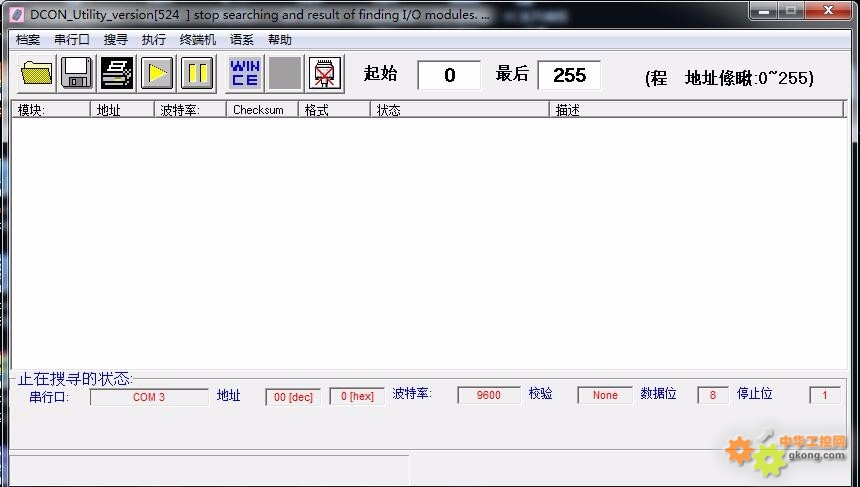This screenshot has height=487, width=860.
Task: Open the 档案 menu
Action: tap(28, 40)
